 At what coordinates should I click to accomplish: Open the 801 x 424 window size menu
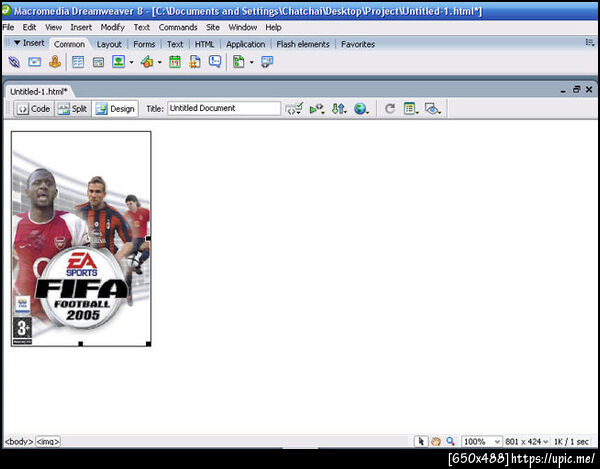(527, 442)
